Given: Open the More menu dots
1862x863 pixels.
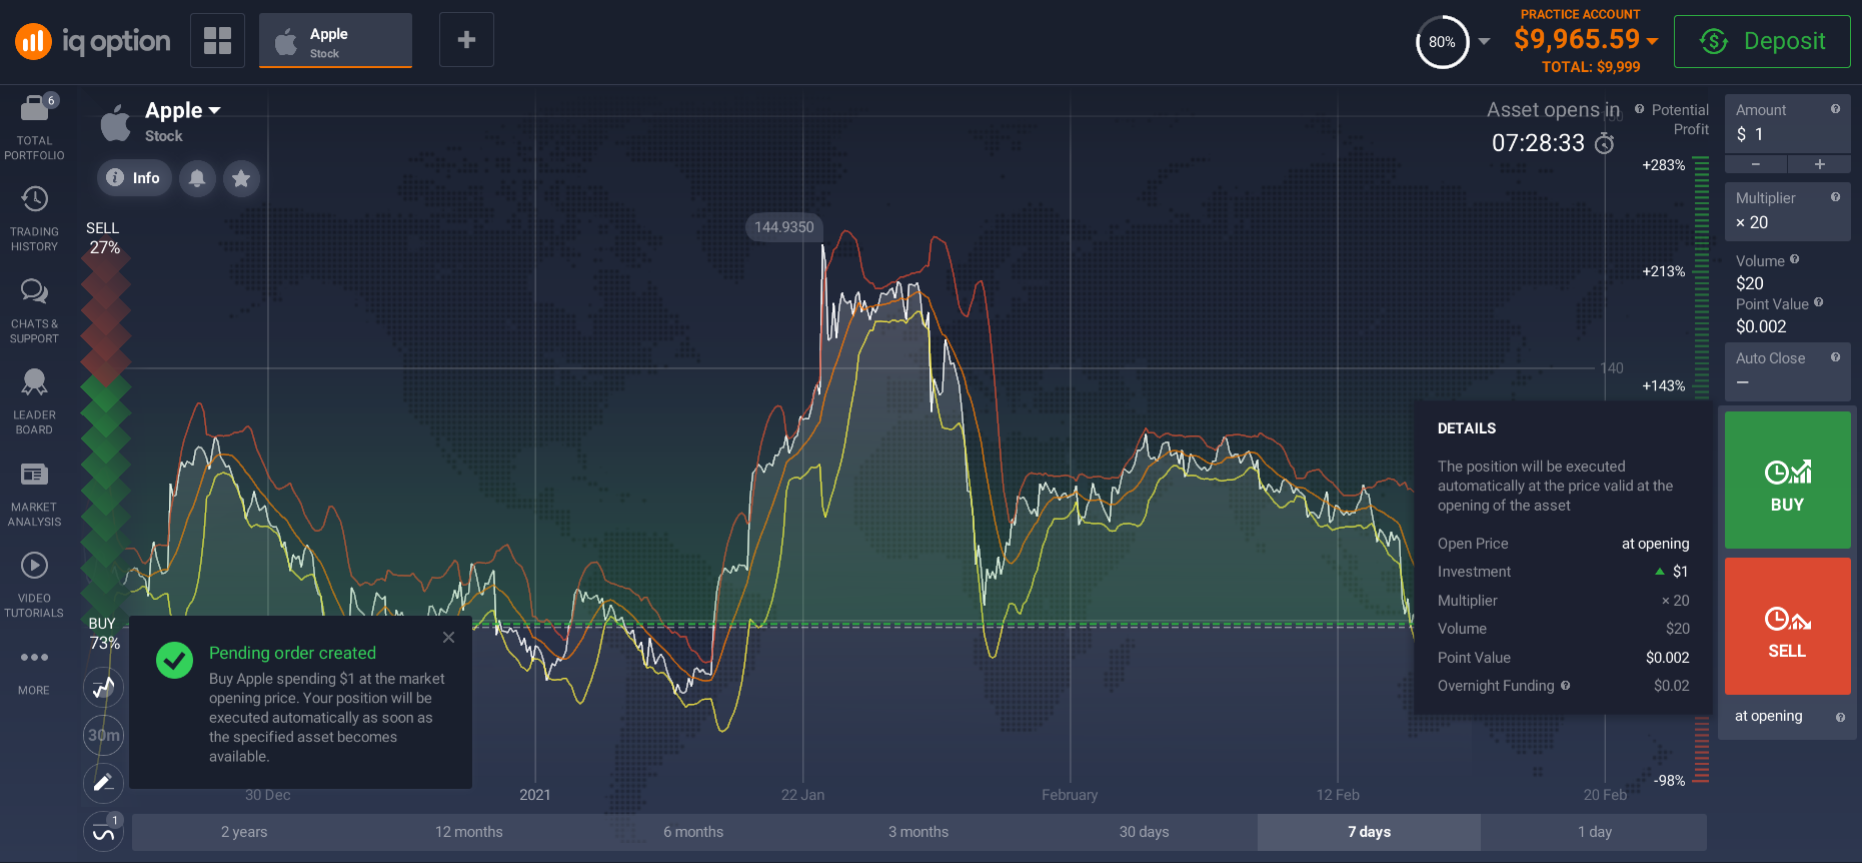Looking at the screenshot, I should point(35,657).
